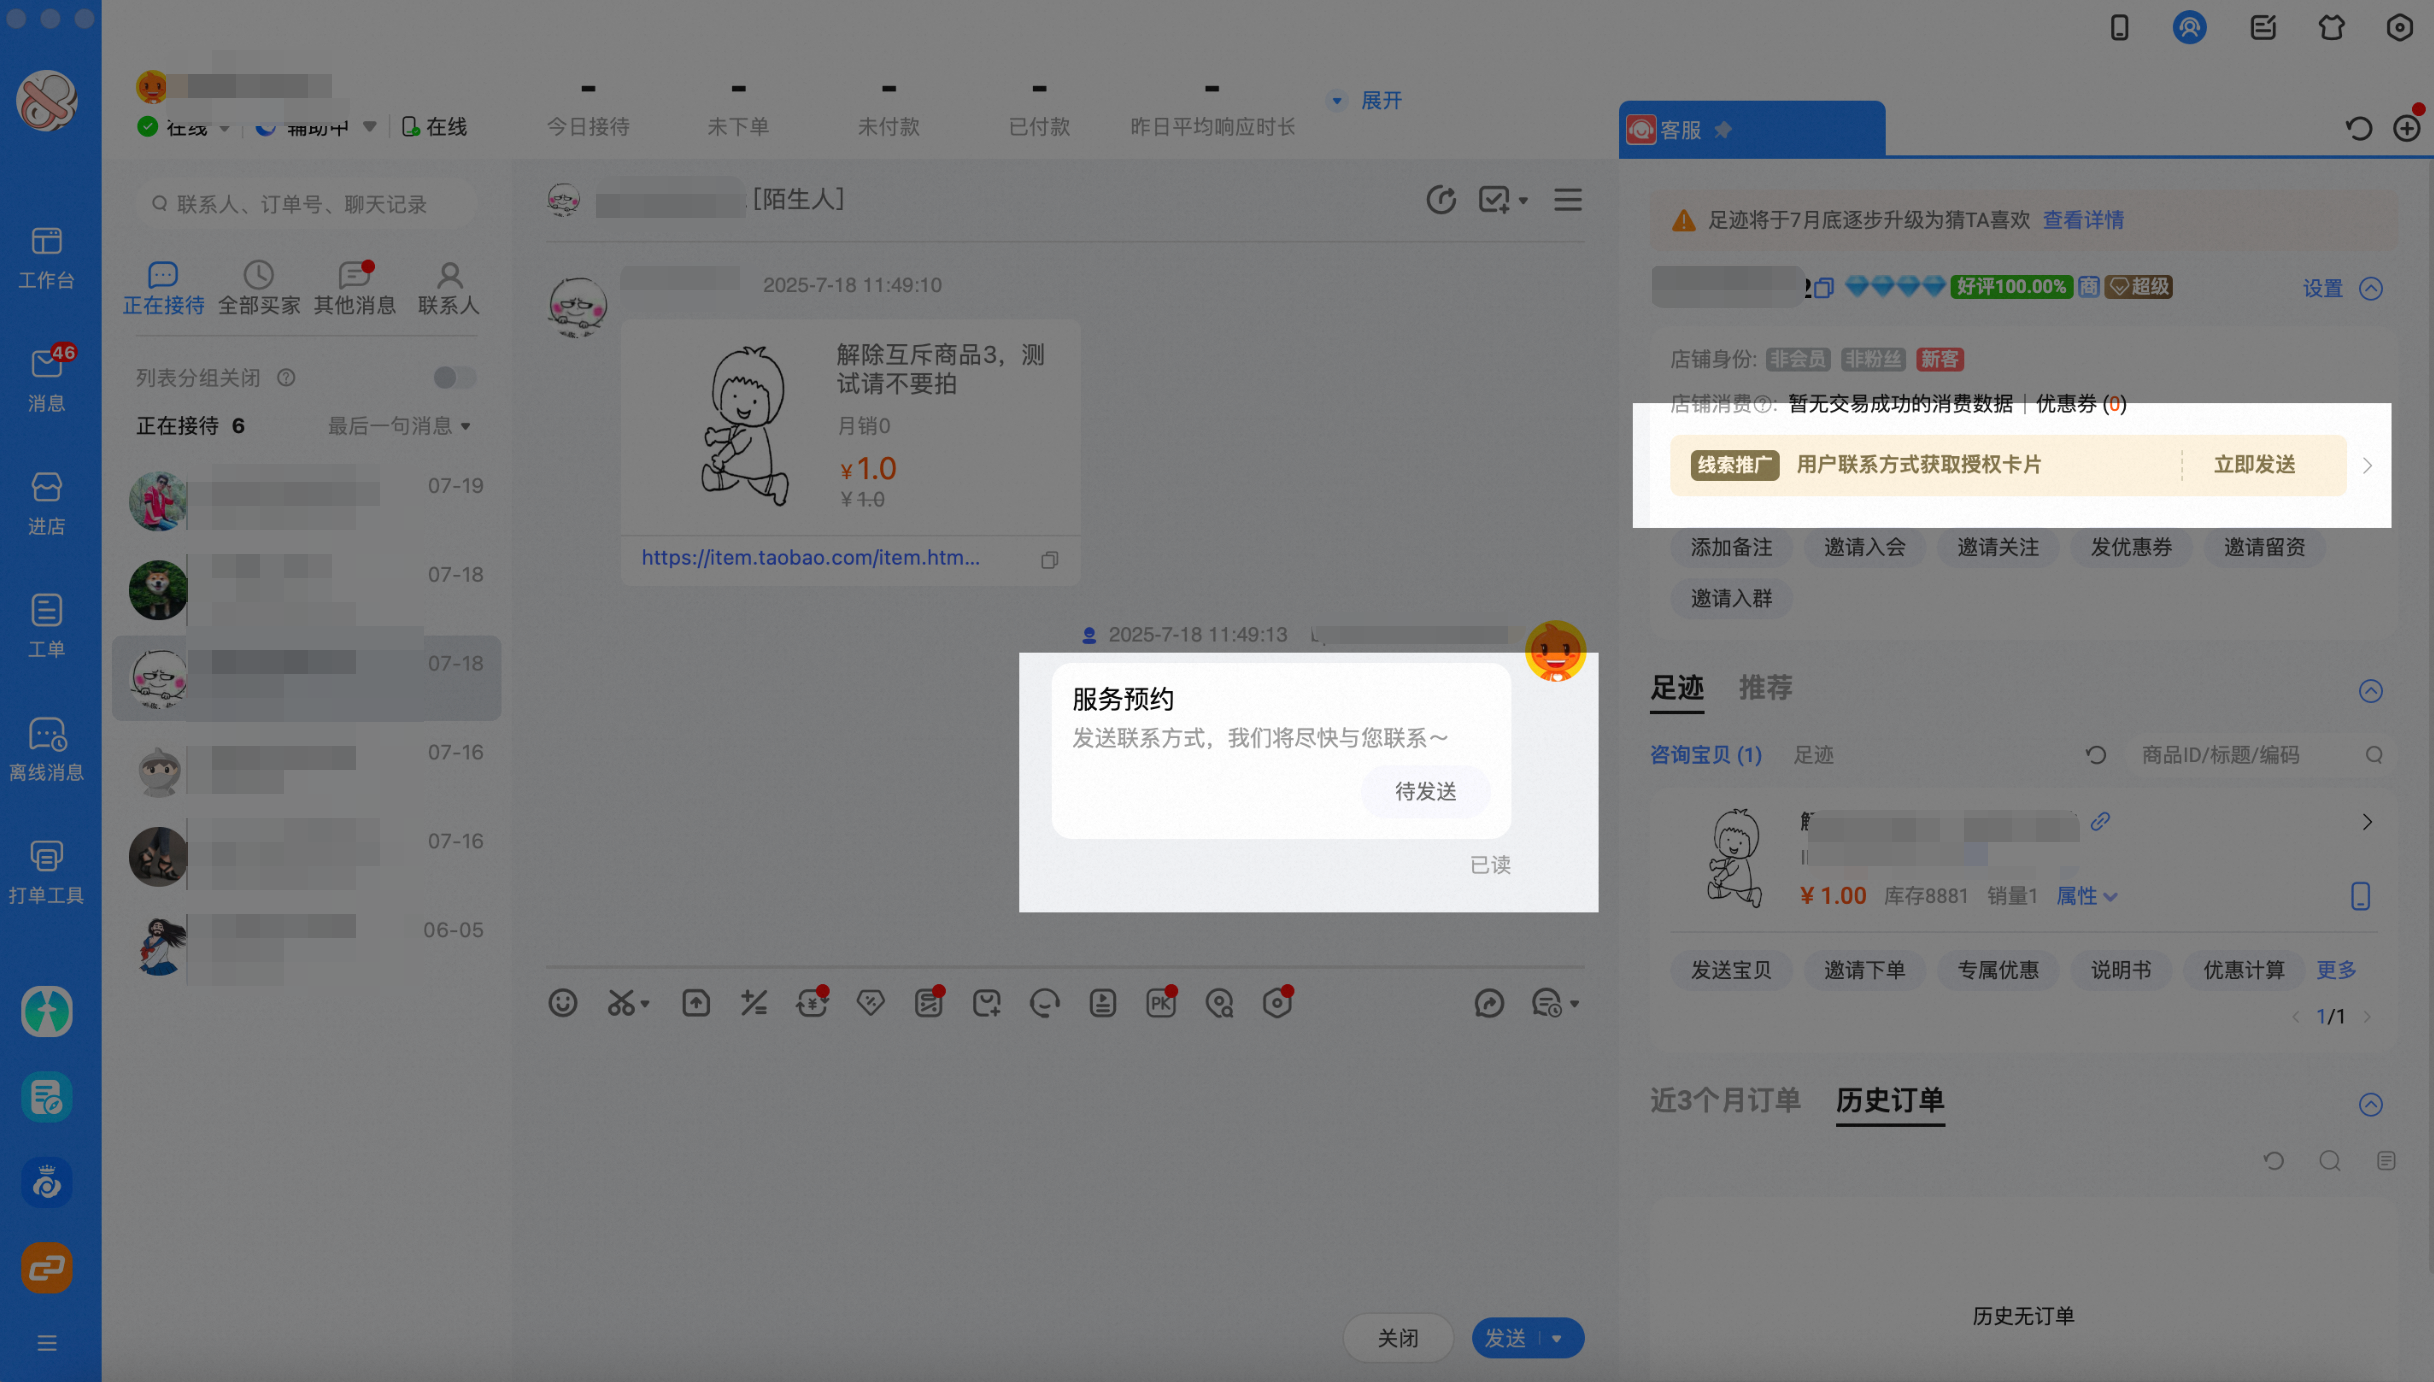Image resolution: width=2434 pixels, height=1382 pixels.
Task: Click the 添加备注 button
Action: pyautogui.click(x=1731, y=547)
